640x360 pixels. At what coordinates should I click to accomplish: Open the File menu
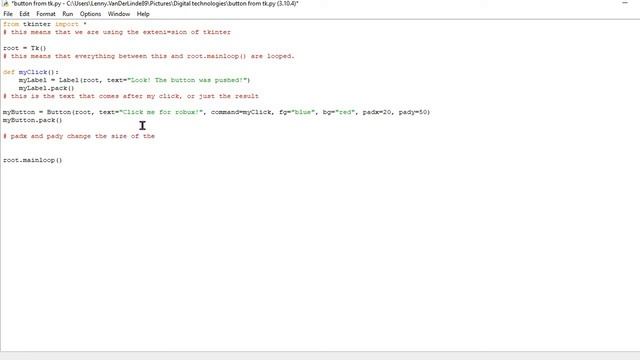pyautogui.click(x=8, y=14)
